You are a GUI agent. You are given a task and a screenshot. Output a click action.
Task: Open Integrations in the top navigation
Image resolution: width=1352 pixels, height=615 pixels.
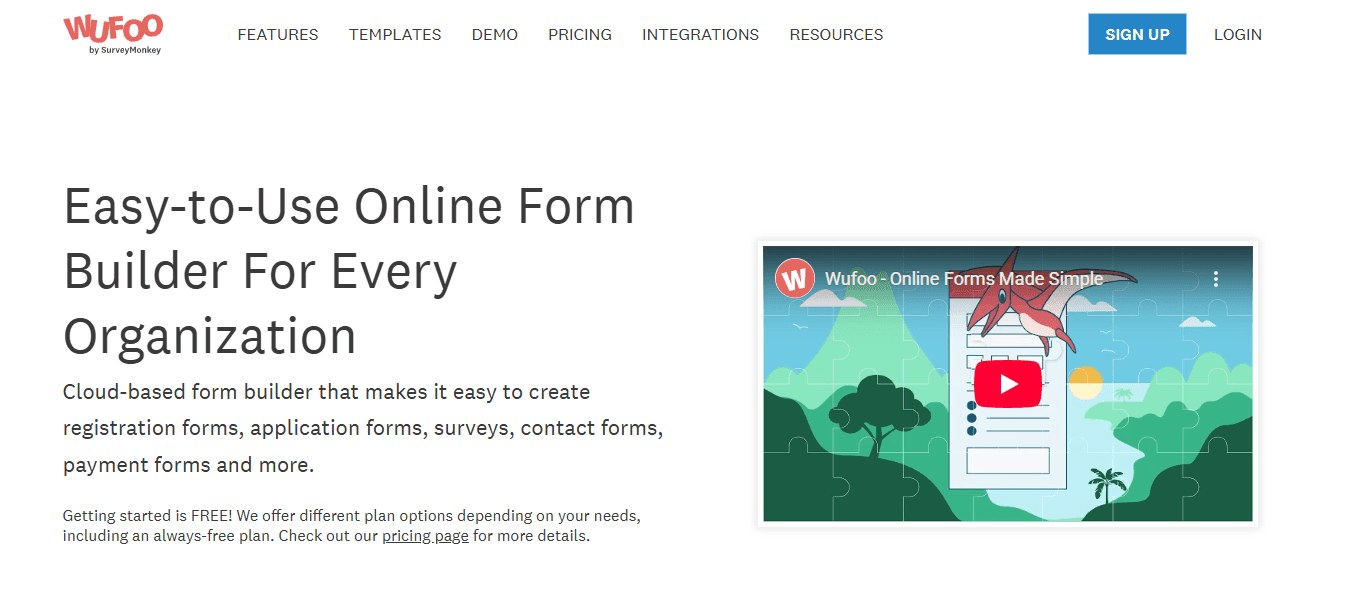[x=700, y=34]
